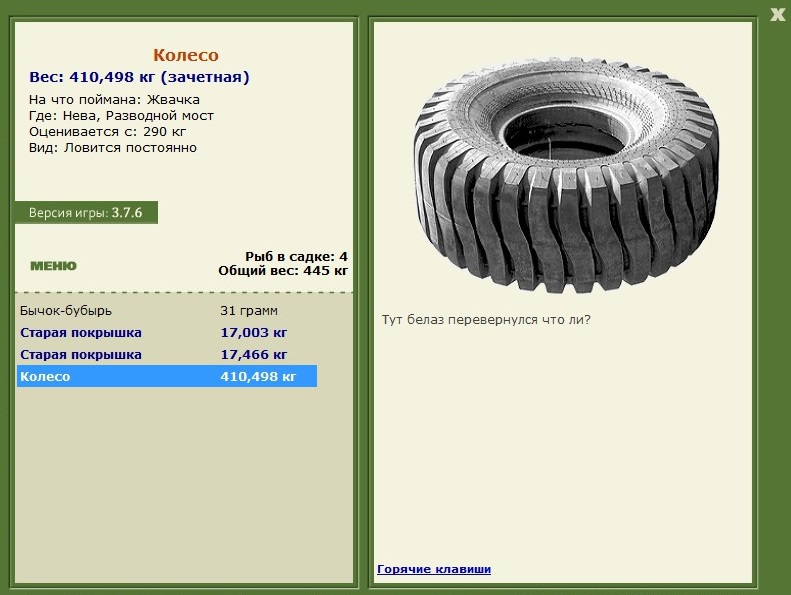
Task: Select the highlighted Колесо 410,498 кг row
Action: [x=167, y=376]
